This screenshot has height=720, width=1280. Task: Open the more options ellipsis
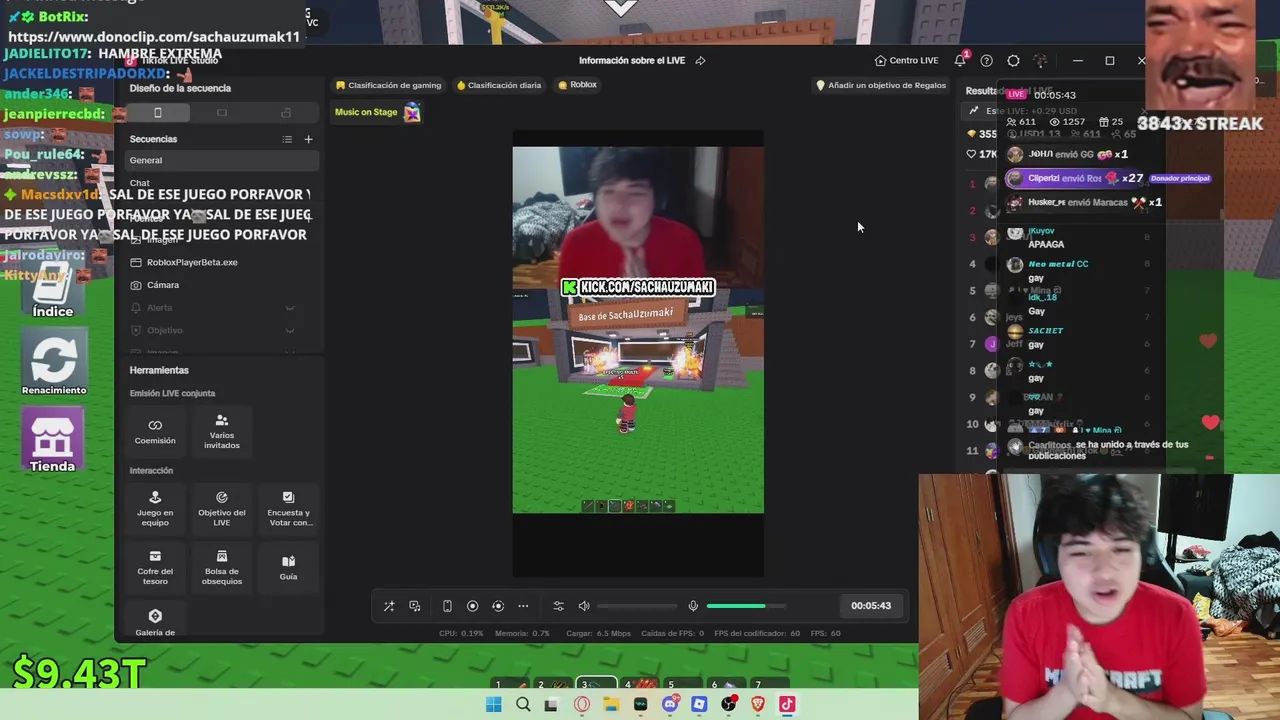[523, 606]
